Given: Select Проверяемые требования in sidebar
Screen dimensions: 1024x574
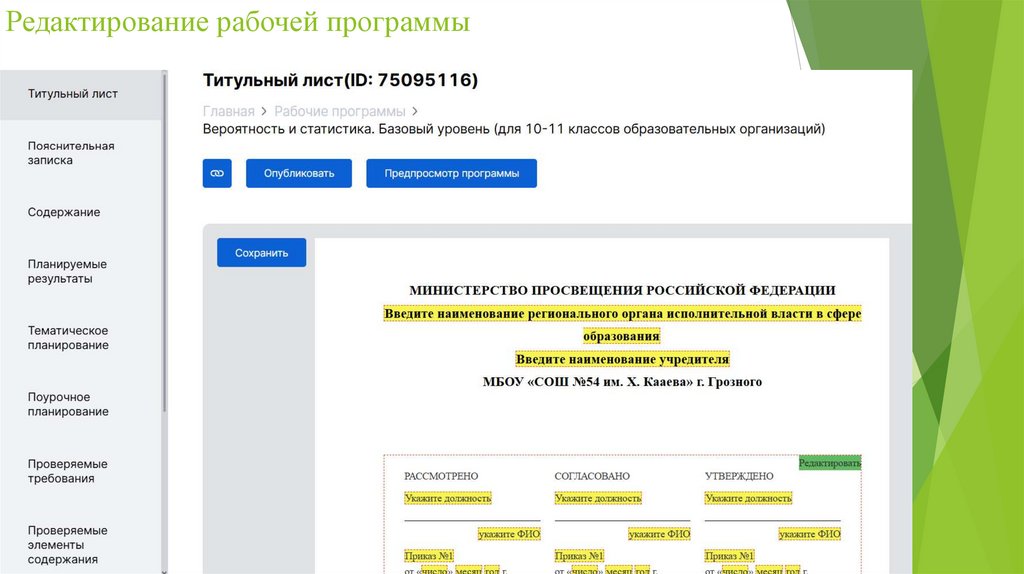Looking at the screenshot, I should (67, 471).
